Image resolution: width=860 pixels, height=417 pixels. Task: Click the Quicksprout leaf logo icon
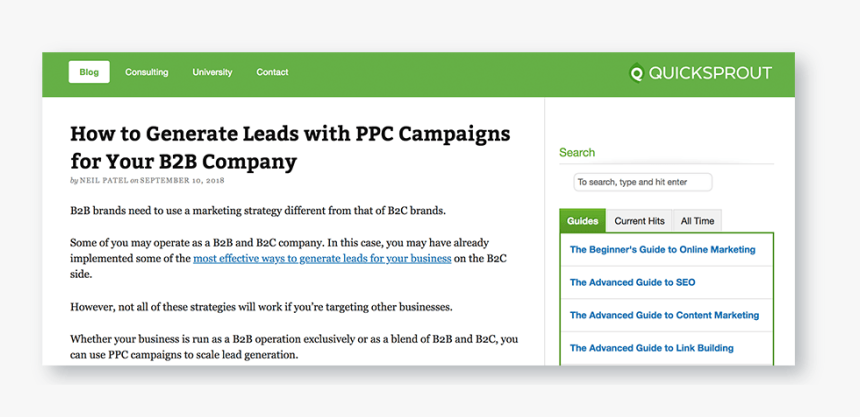click(x=636, y=73)
